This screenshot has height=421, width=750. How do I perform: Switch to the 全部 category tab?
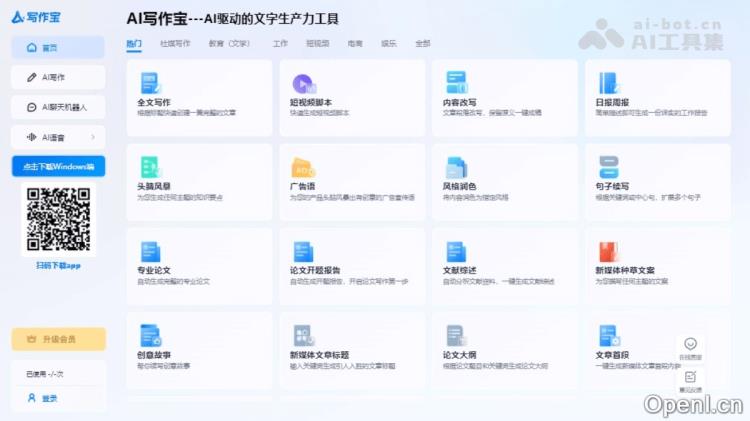[x=422, y=44]
